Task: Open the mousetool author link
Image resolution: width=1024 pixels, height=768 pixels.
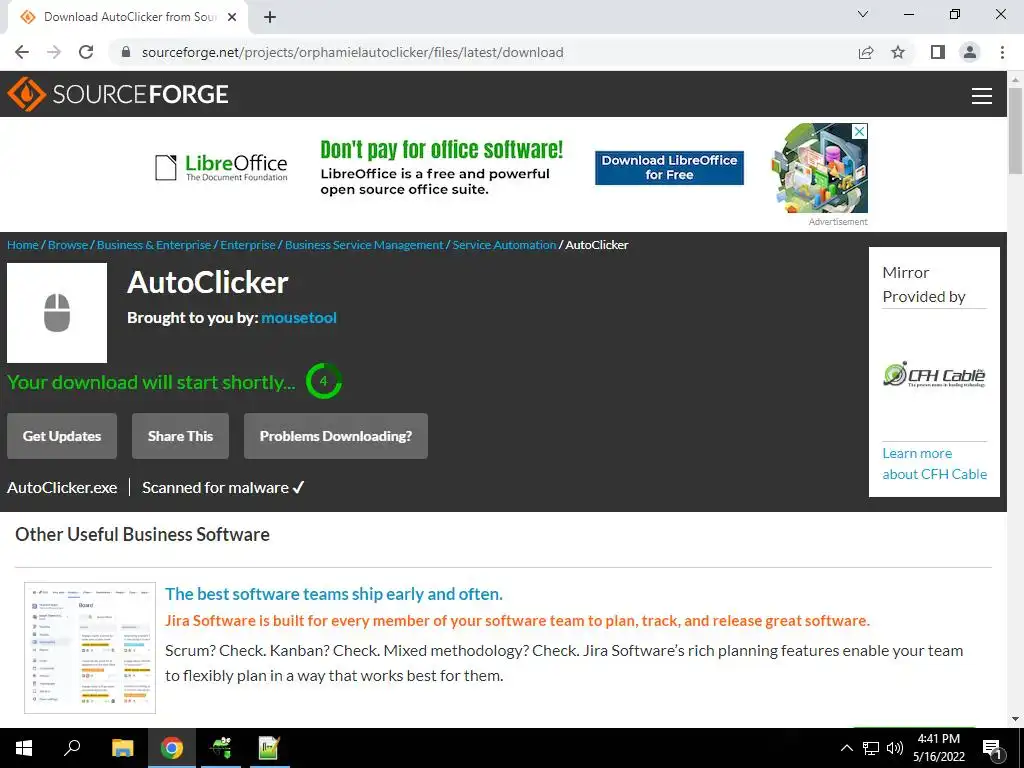Action: (x=299, y=318)
